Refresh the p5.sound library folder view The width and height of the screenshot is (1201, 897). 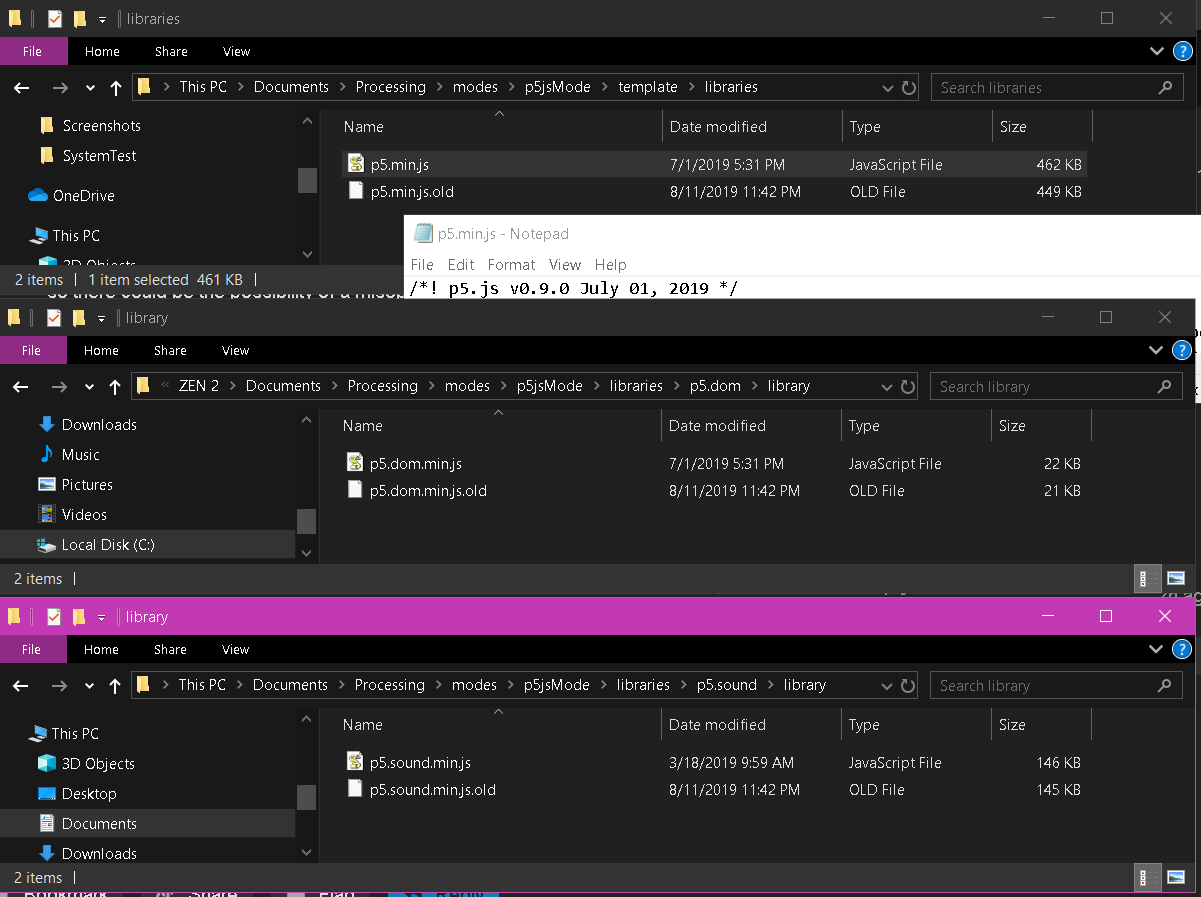tap(908, 685)
